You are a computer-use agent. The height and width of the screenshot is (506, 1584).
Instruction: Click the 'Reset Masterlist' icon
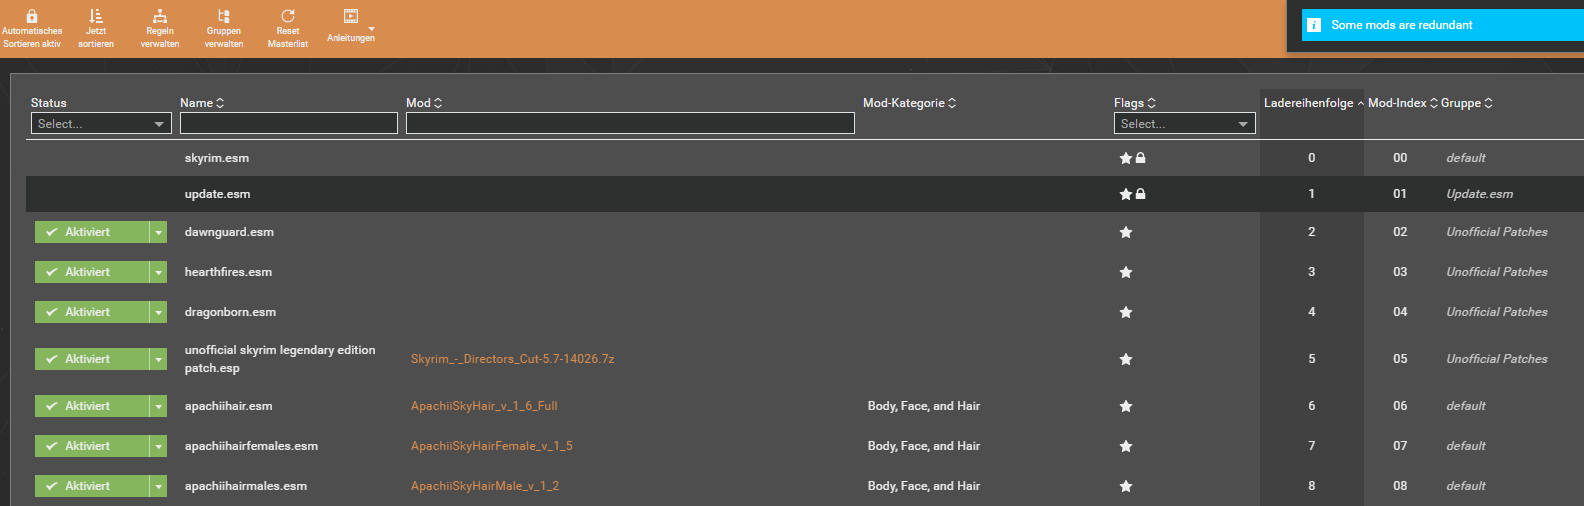(288, 17)
